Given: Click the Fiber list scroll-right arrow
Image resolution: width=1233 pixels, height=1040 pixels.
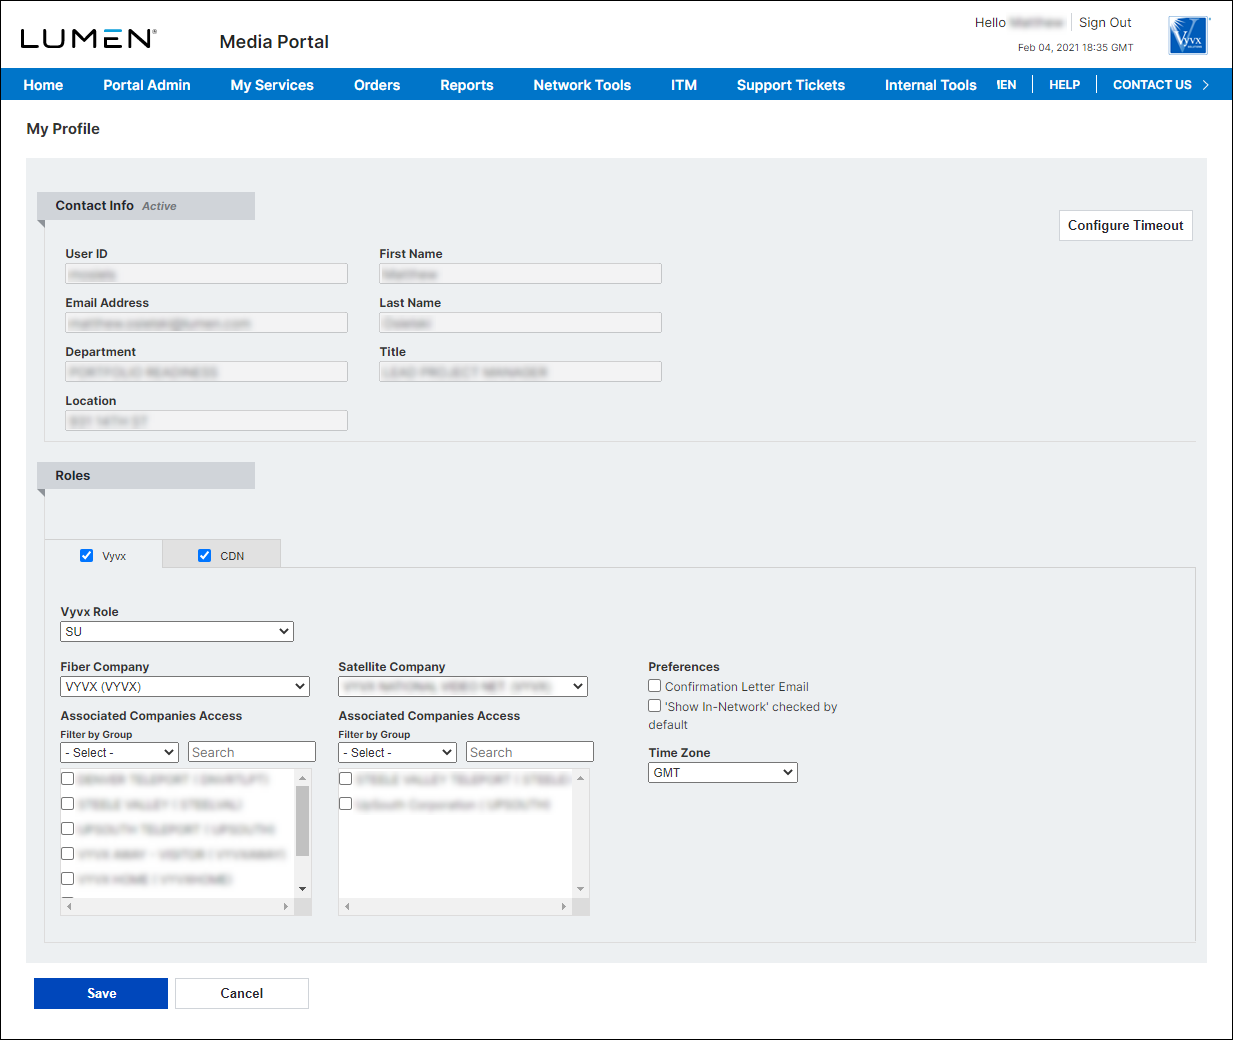Looking at the screenshot, I should tap(286, 907).
